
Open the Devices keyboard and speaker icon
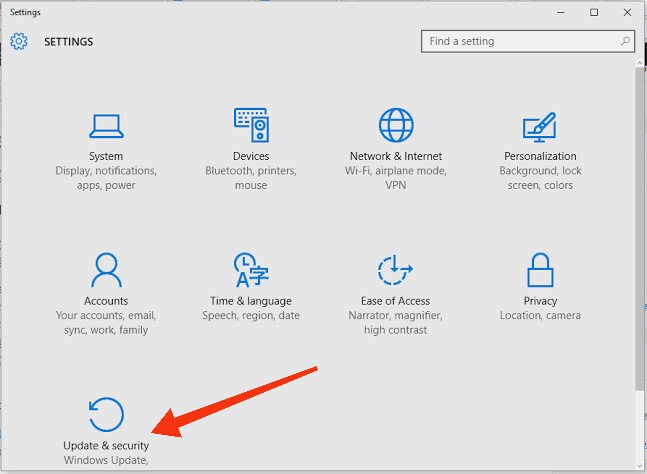tap(251, 125)
